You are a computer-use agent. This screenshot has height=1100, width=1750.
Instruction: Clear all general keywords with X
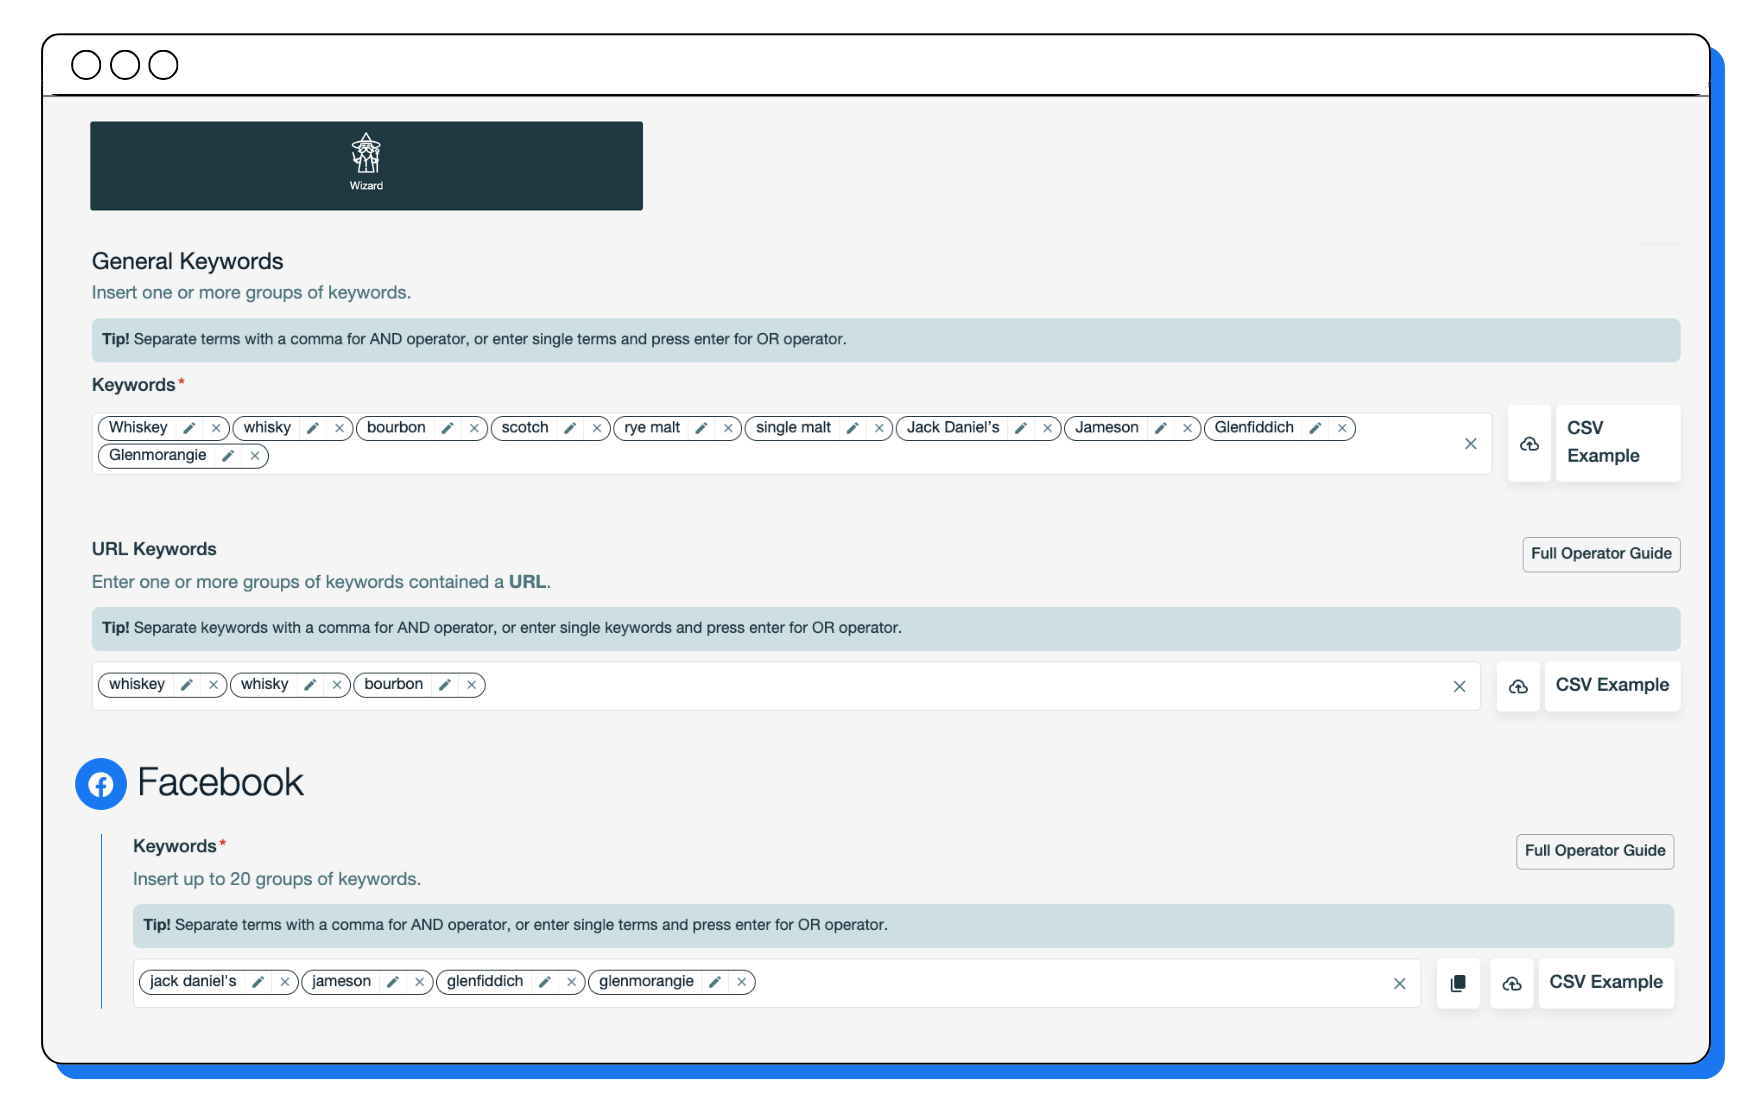[x=1470, y=444]
